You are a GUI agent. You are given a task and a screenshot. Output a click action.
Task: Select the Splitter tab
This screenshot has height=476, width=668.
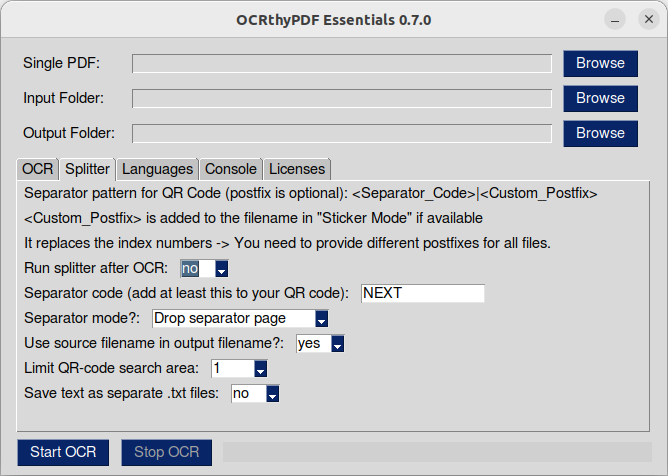pyautogui.click(x=87, y=169)
